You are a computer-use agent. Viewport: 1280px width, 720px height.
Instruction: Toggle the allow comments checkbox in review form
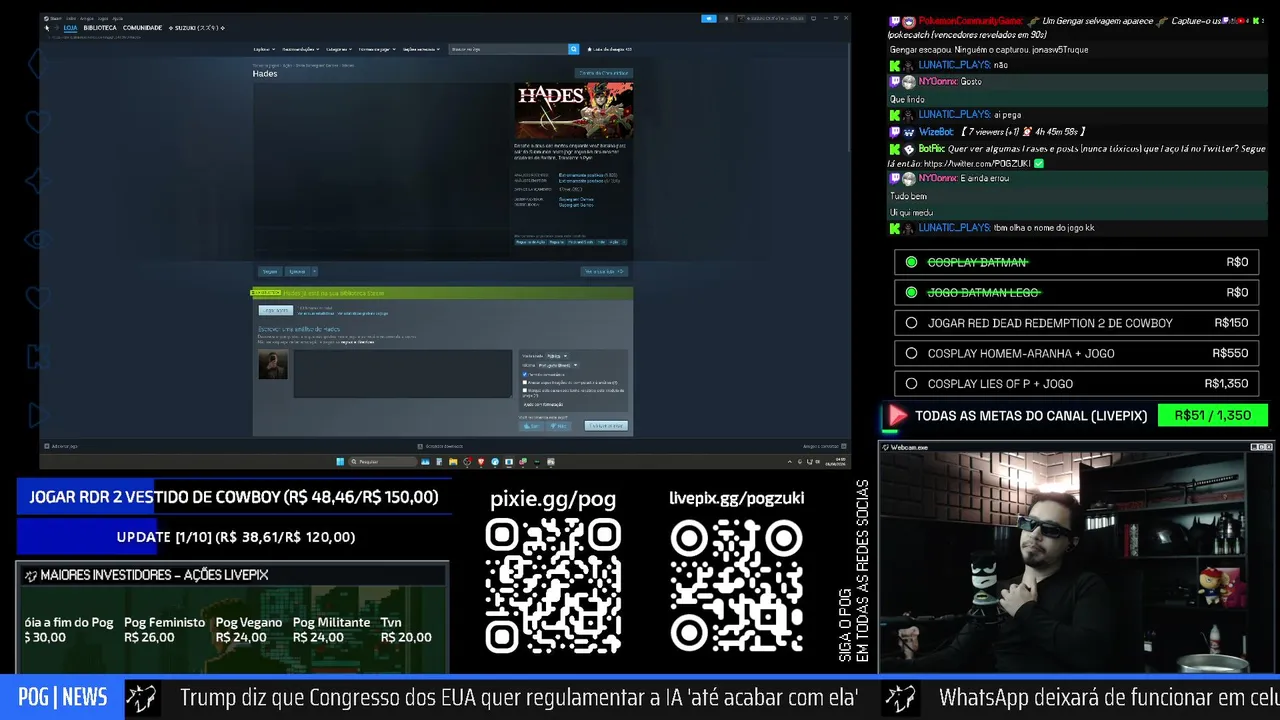(525, 374)
